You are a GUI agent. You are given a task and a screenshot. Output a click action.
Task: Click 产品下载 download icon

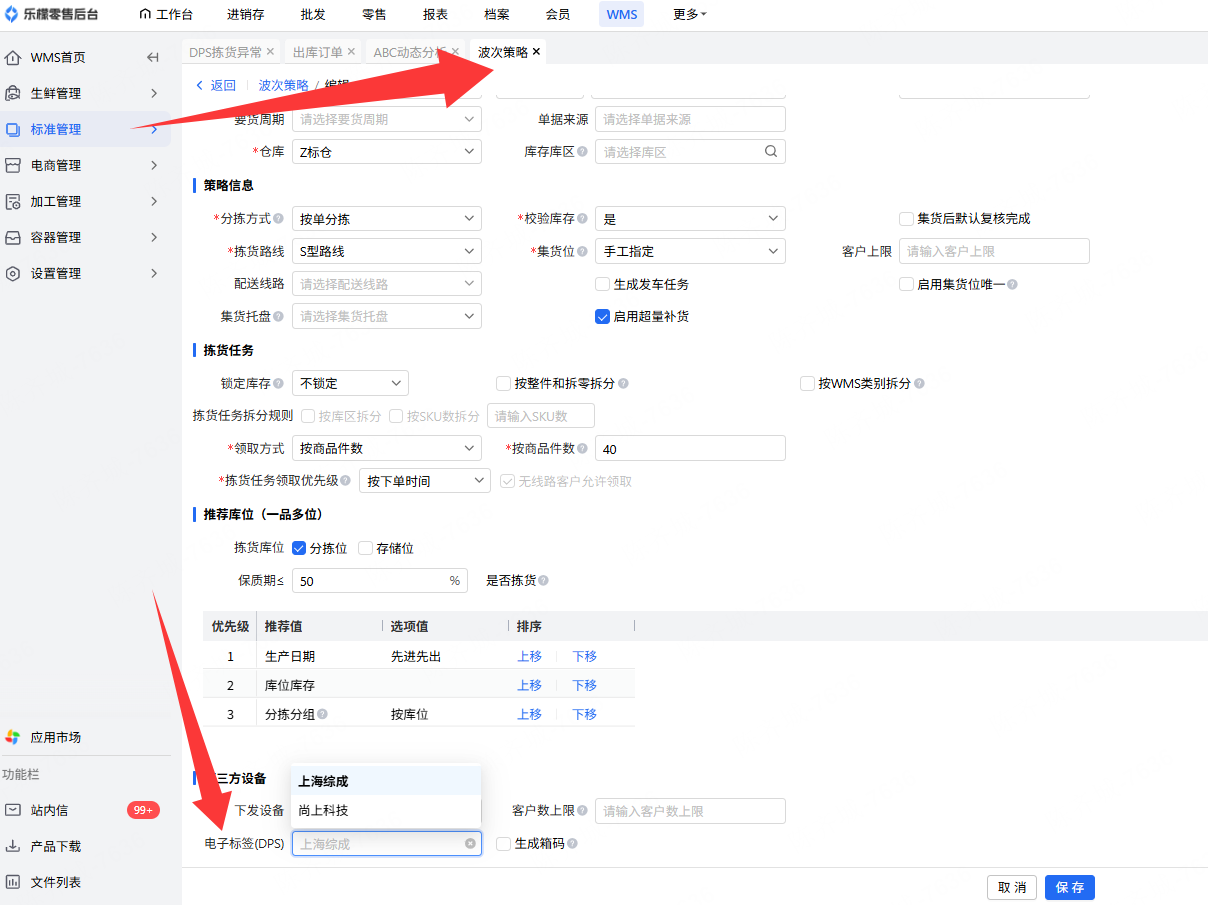click(x=13, y=846)
